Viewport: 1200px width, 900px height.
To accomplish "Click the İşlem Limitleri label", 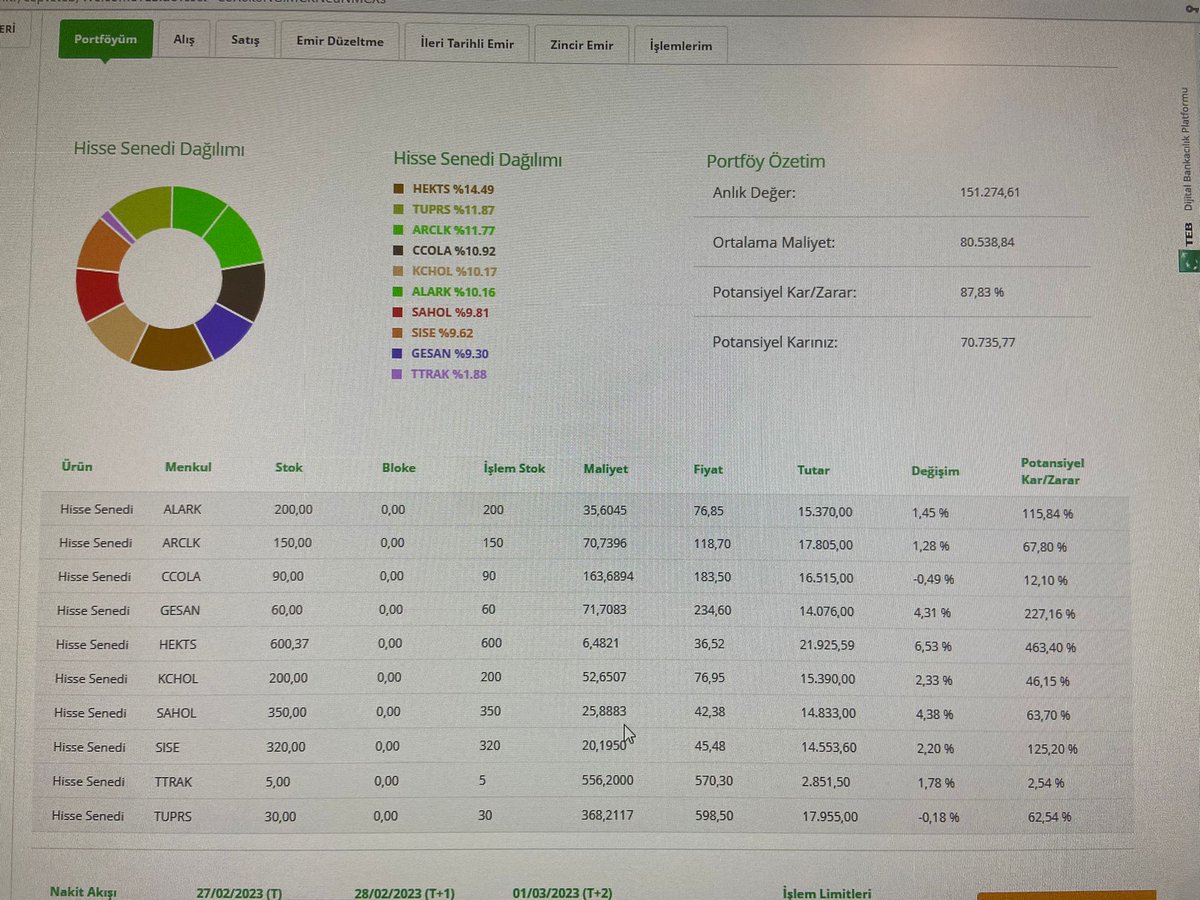I will coord(827,893).
